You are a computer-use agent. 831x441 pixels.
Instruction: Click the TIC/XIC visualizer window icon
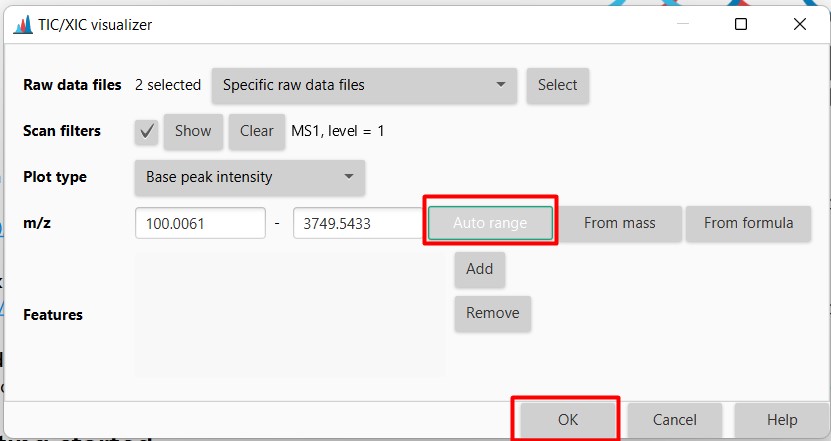(x=21, y=24)
